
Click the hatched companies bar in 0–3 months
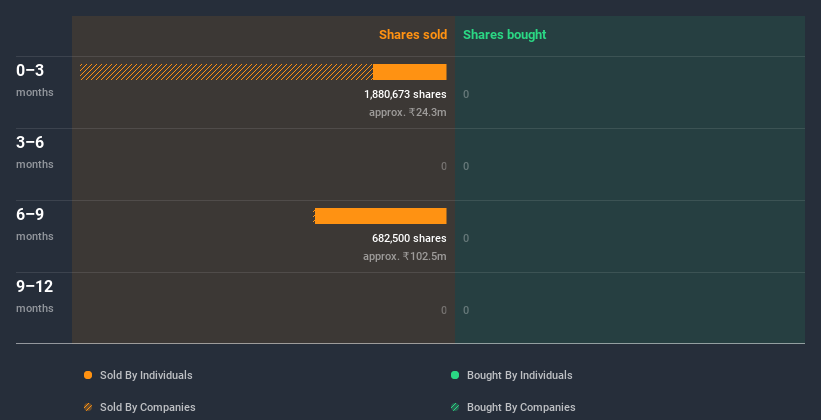point(226,72)
